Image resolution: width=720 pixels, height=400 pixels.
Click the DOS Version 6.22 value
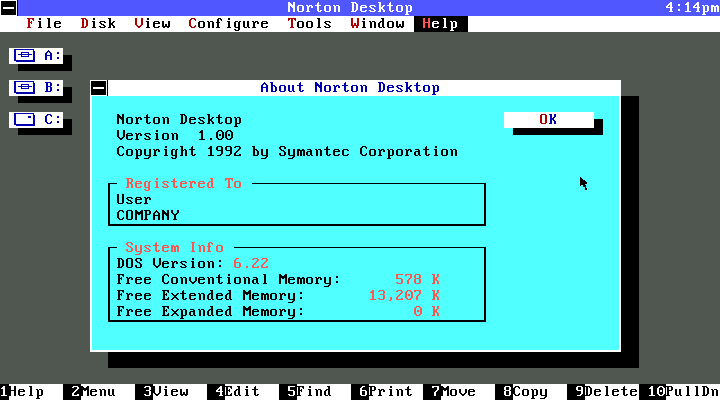pos(251,264)
